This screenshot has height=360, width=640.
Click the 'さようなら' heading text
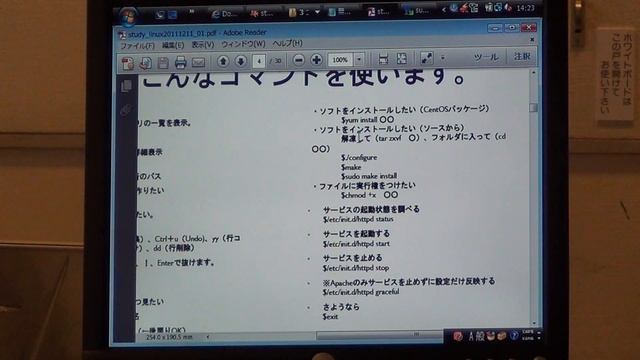pos(341,307)
